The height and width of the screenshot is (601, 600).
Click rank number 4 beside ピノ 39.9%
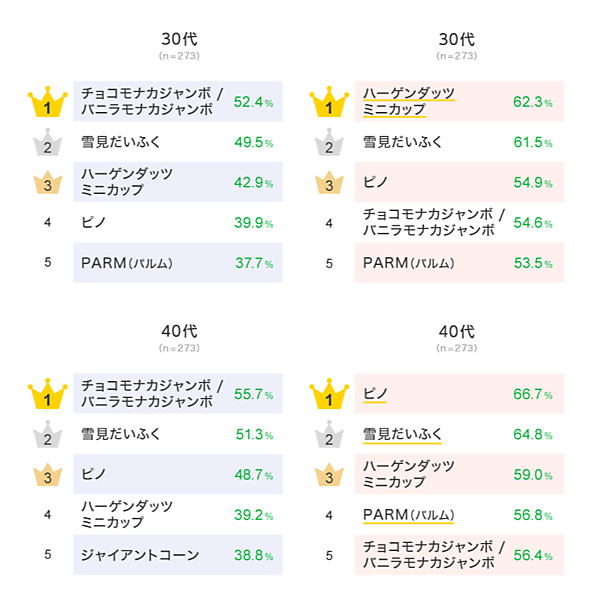pyautogui.click(x=47, y=223)
